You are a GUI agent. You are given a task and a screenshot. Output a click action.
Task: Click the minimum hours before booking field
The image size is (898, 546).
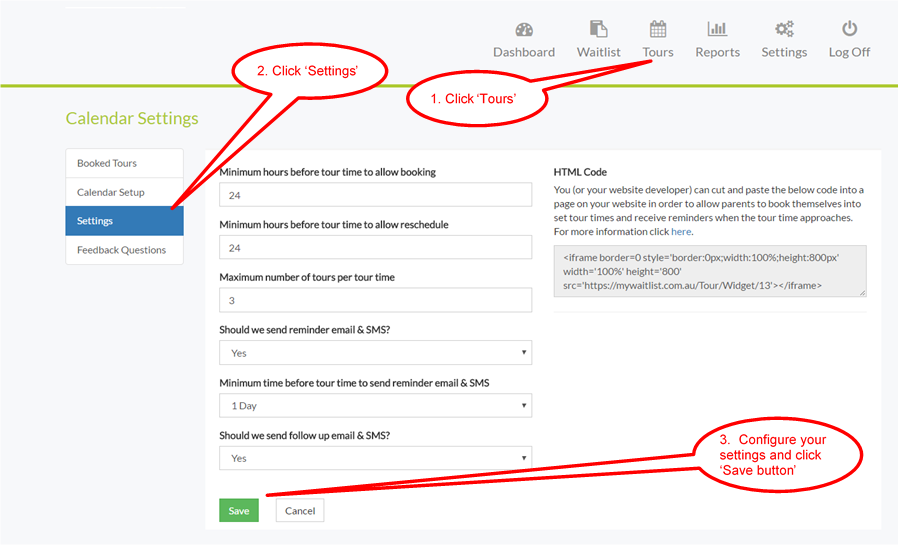tap(375, 195)
